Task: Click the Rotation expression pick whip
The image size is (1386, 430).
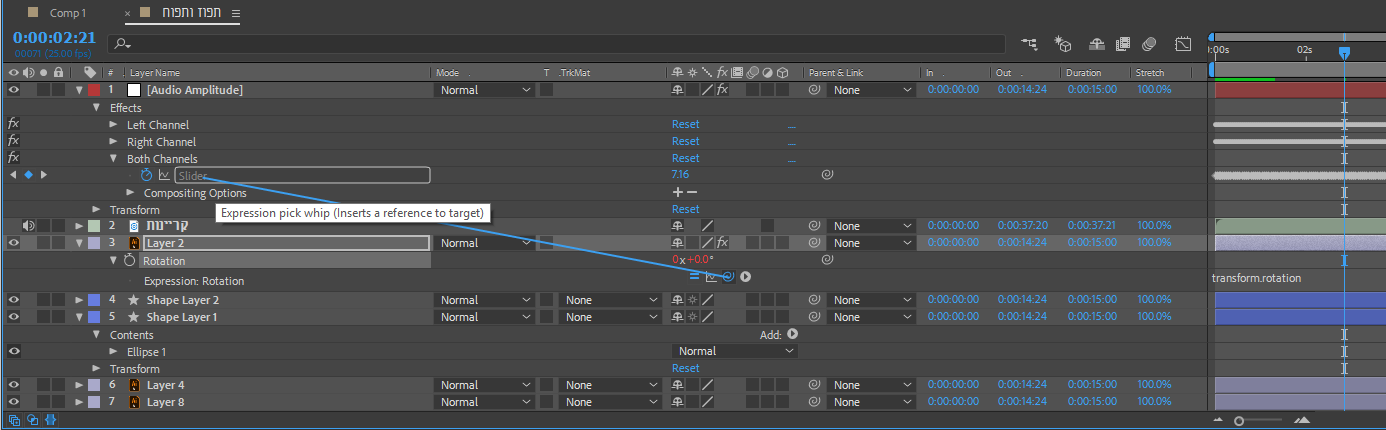Action: (729, 277)
